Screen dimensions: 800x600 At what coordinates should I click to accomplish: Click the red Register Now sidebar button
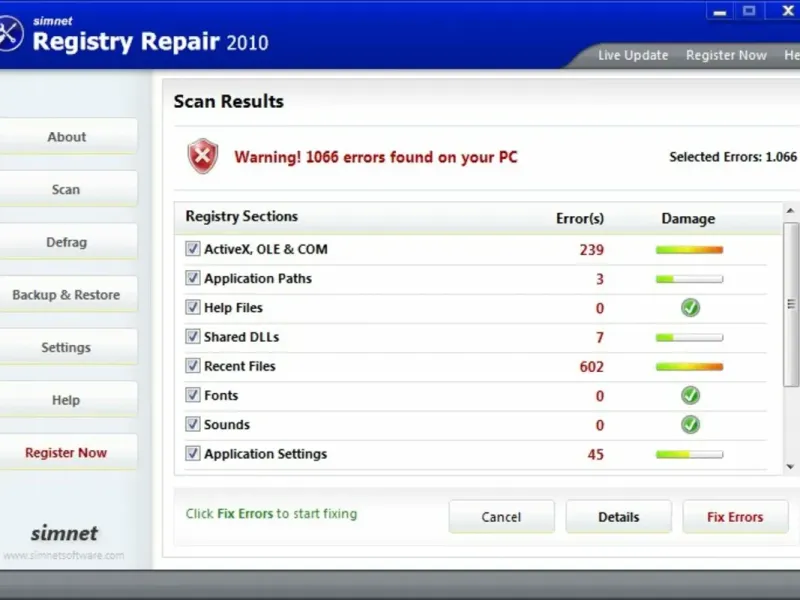tap(66, 452)
